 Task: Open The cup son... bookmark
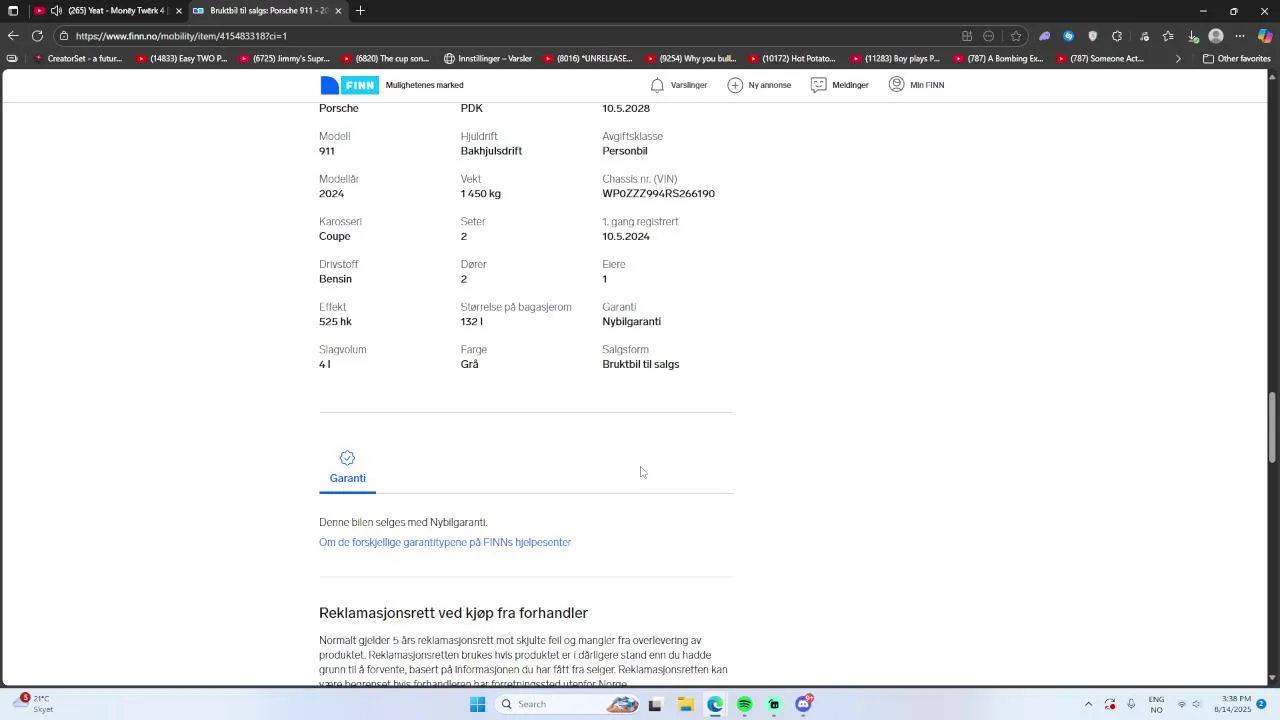tap(386, 59)
